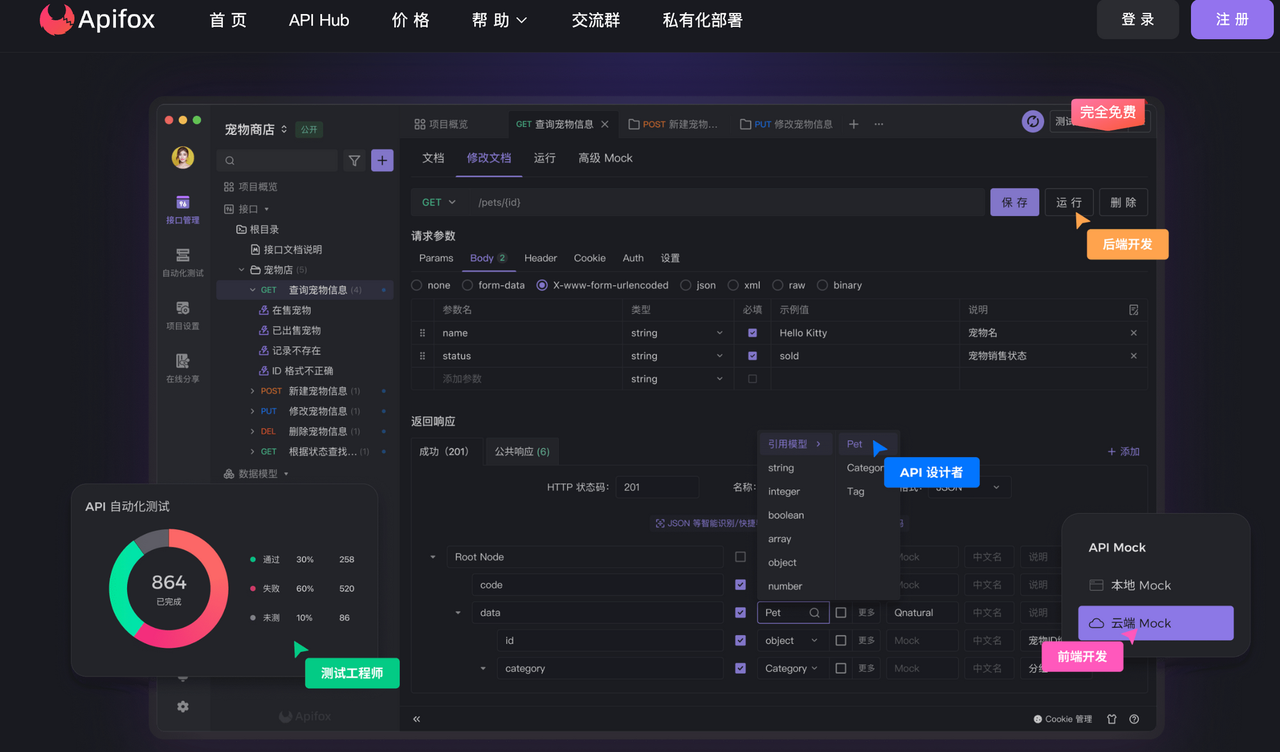Open the 帮助 menu in top navigation
The width and height of the screenshot is (1280, 752).
coord(499,19)
